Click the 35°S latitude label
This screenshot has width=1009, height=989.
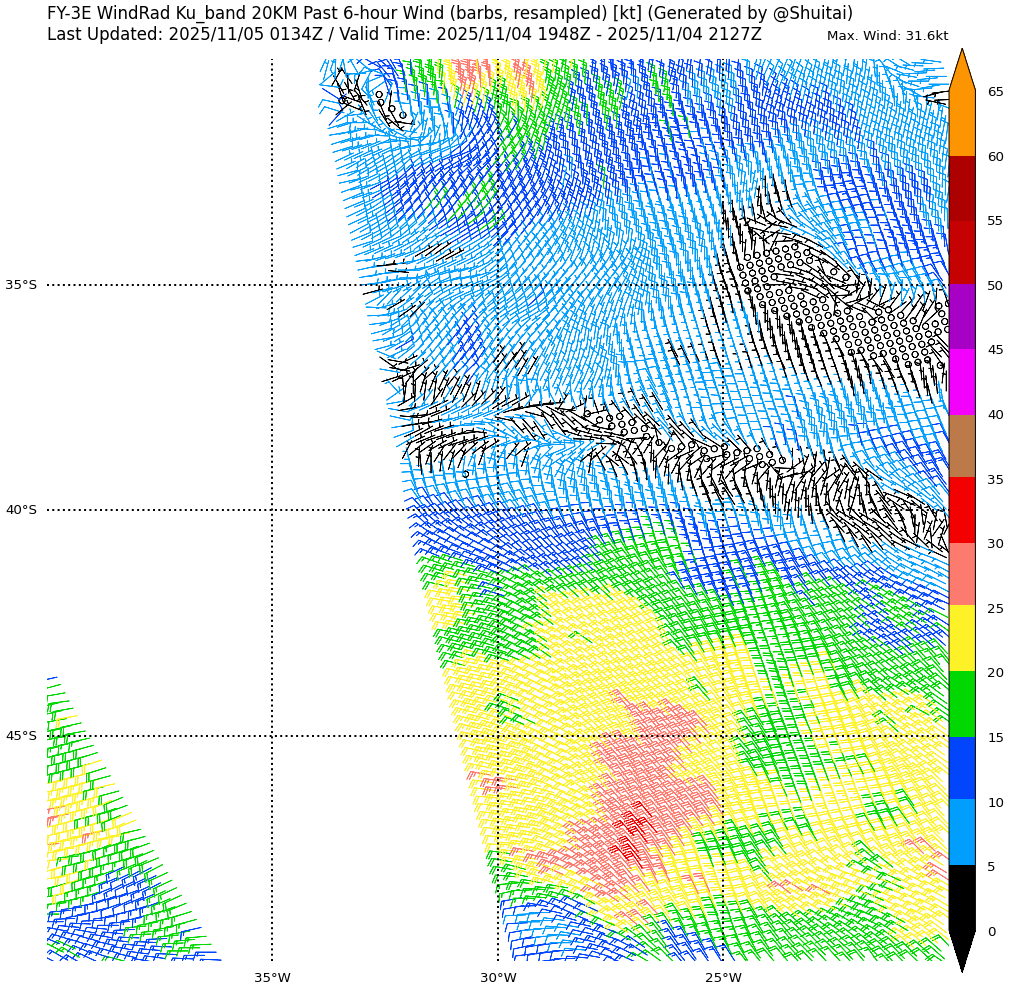click(21, 285)
